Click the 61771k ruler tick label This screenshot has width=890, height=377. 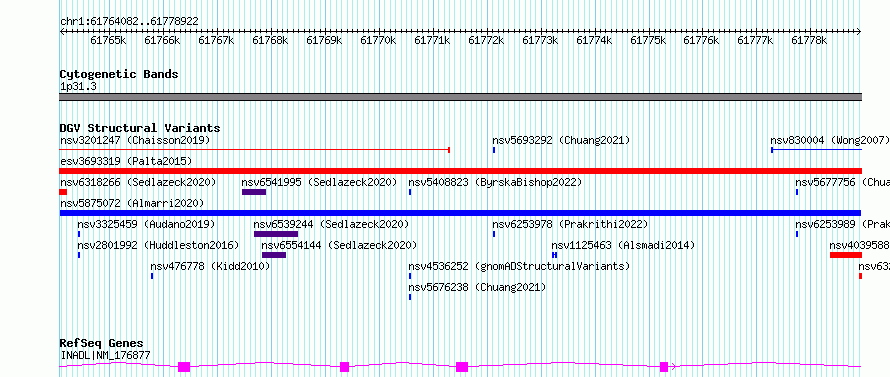432,40
